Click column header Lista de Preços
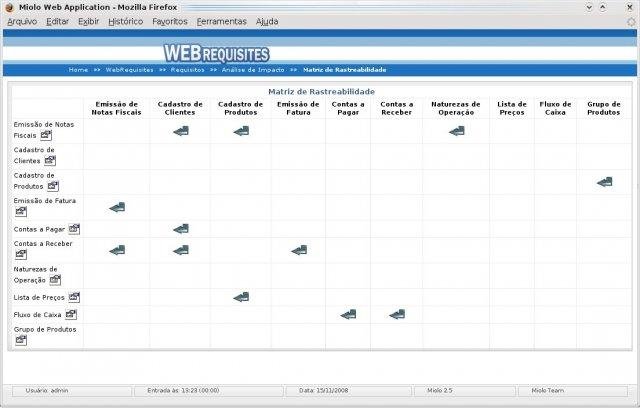 512,108
